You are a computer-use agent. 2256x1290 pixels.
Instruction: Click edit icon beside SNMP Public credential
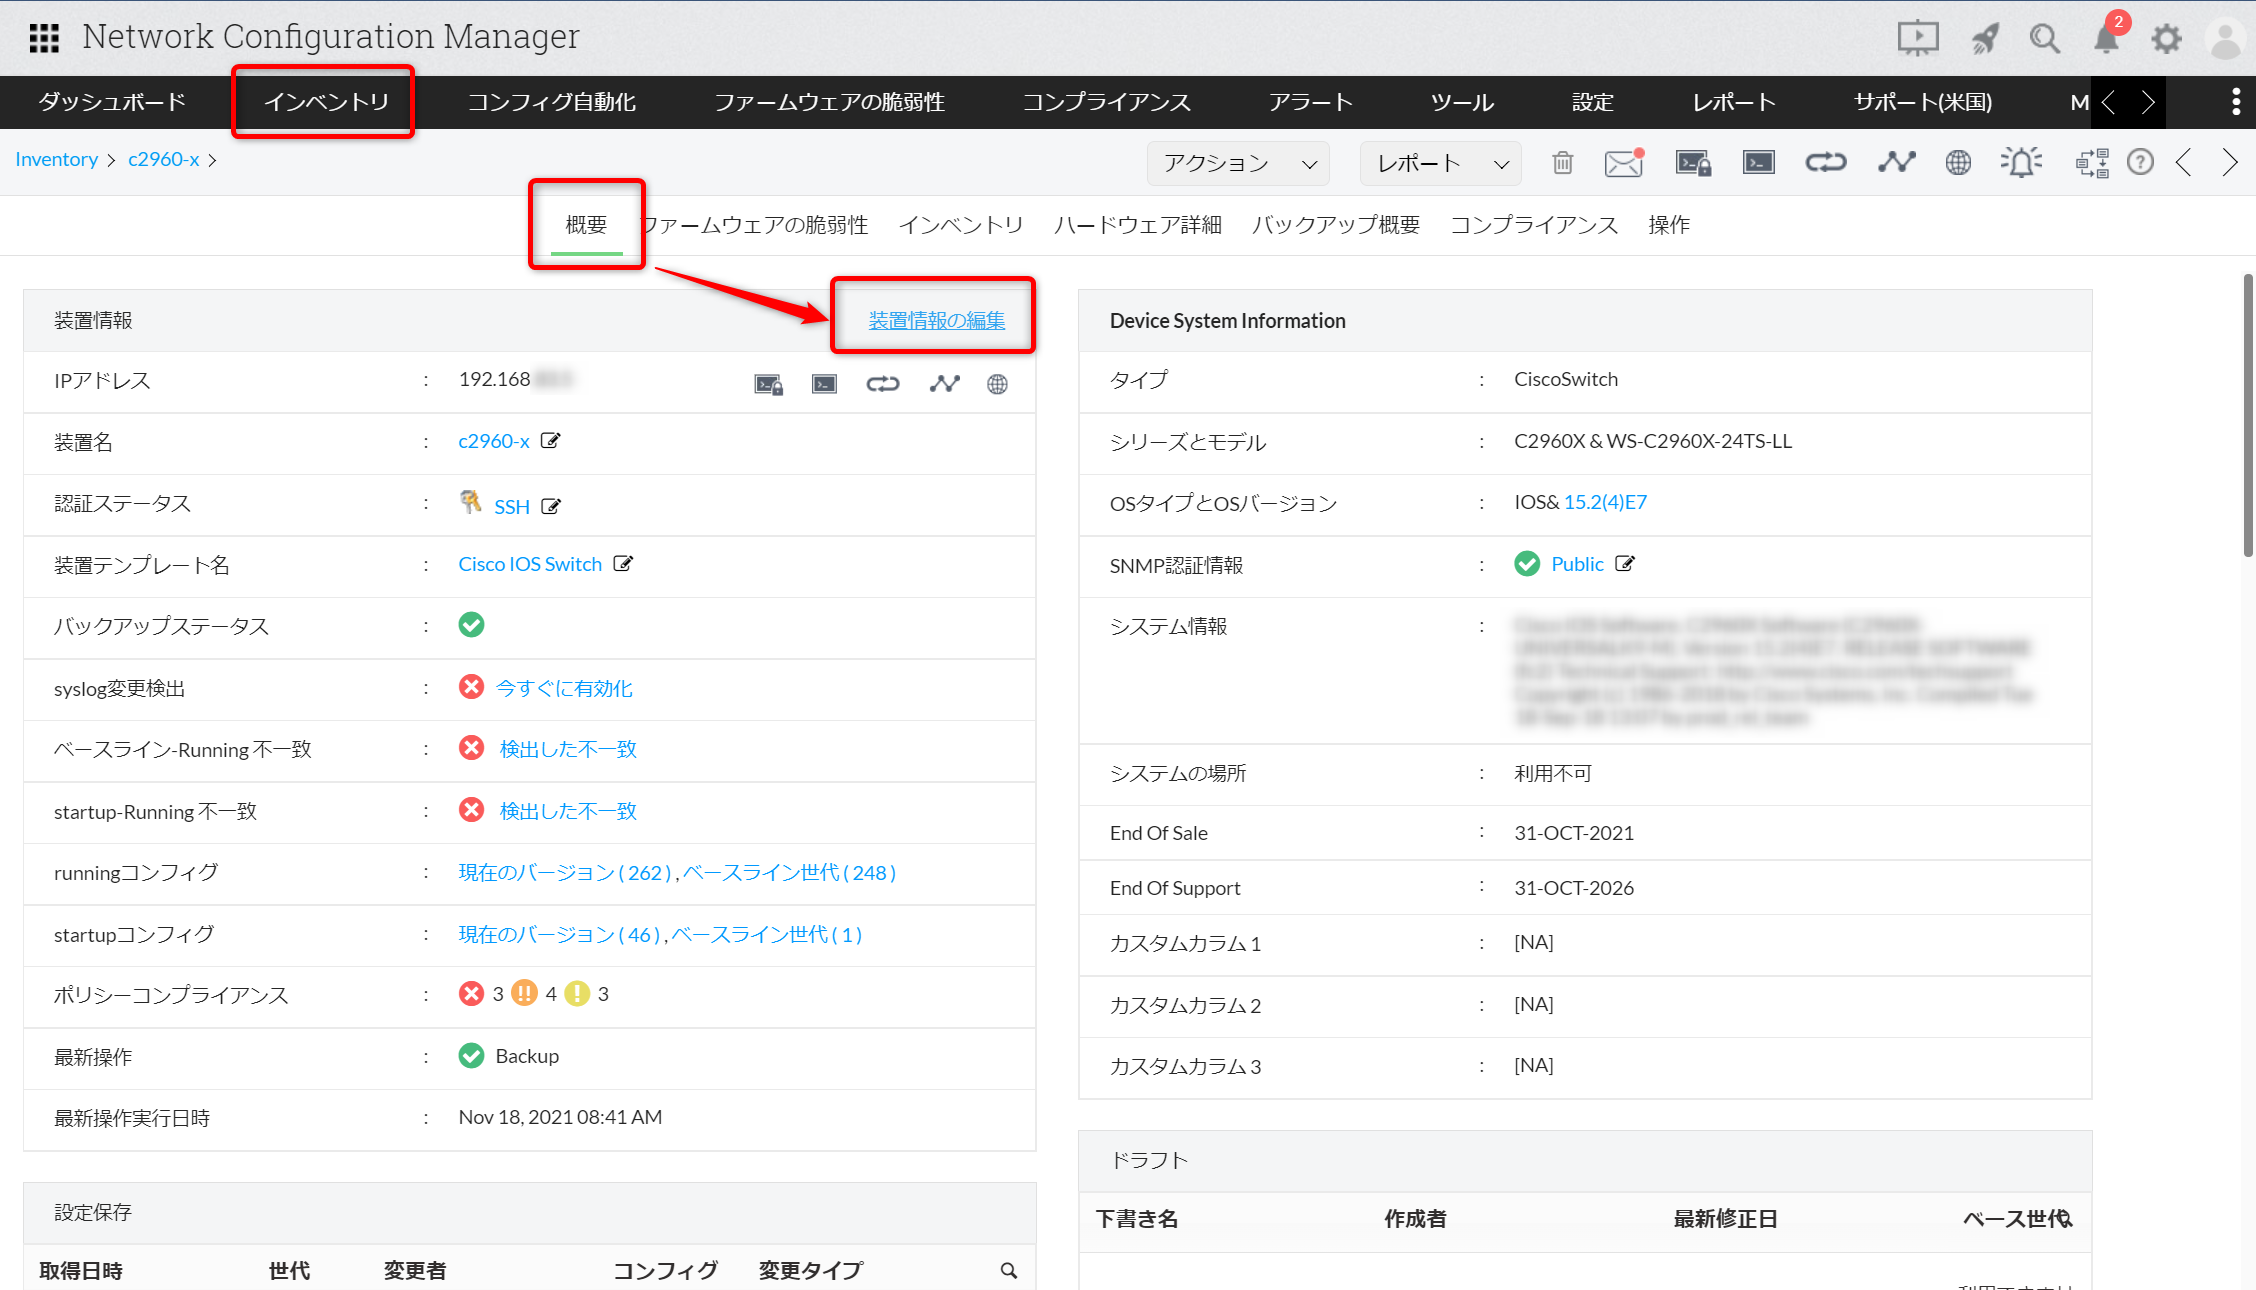pos(1625,564)
